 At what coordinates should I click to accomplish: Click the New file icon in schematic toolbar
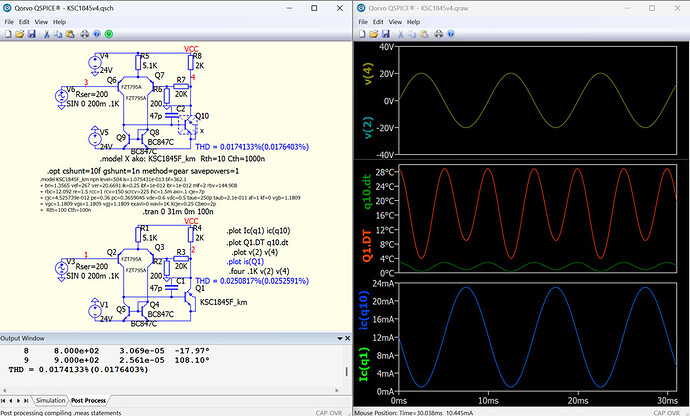click(x=7, y=34)
